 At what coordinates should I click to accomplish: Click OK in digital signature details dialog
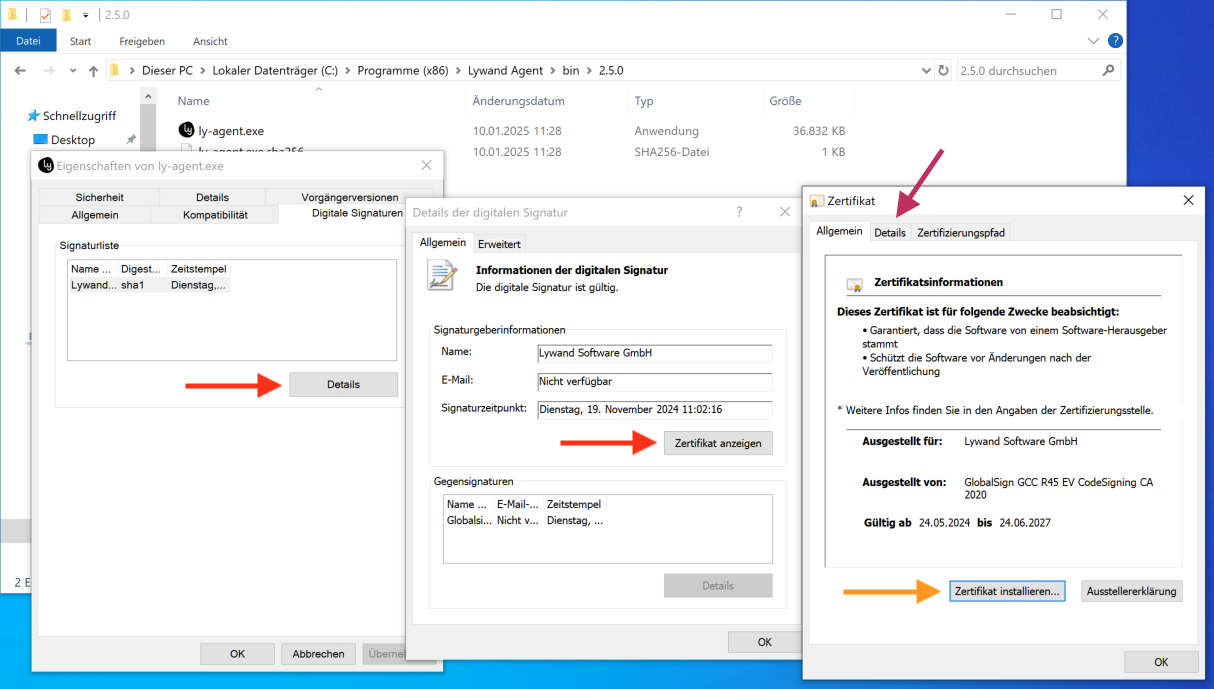764,642
